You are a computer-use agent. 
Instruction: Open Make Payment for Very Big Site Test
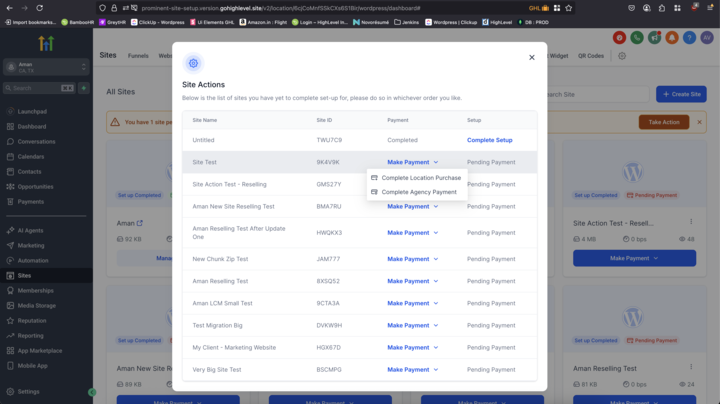(412, 370)
